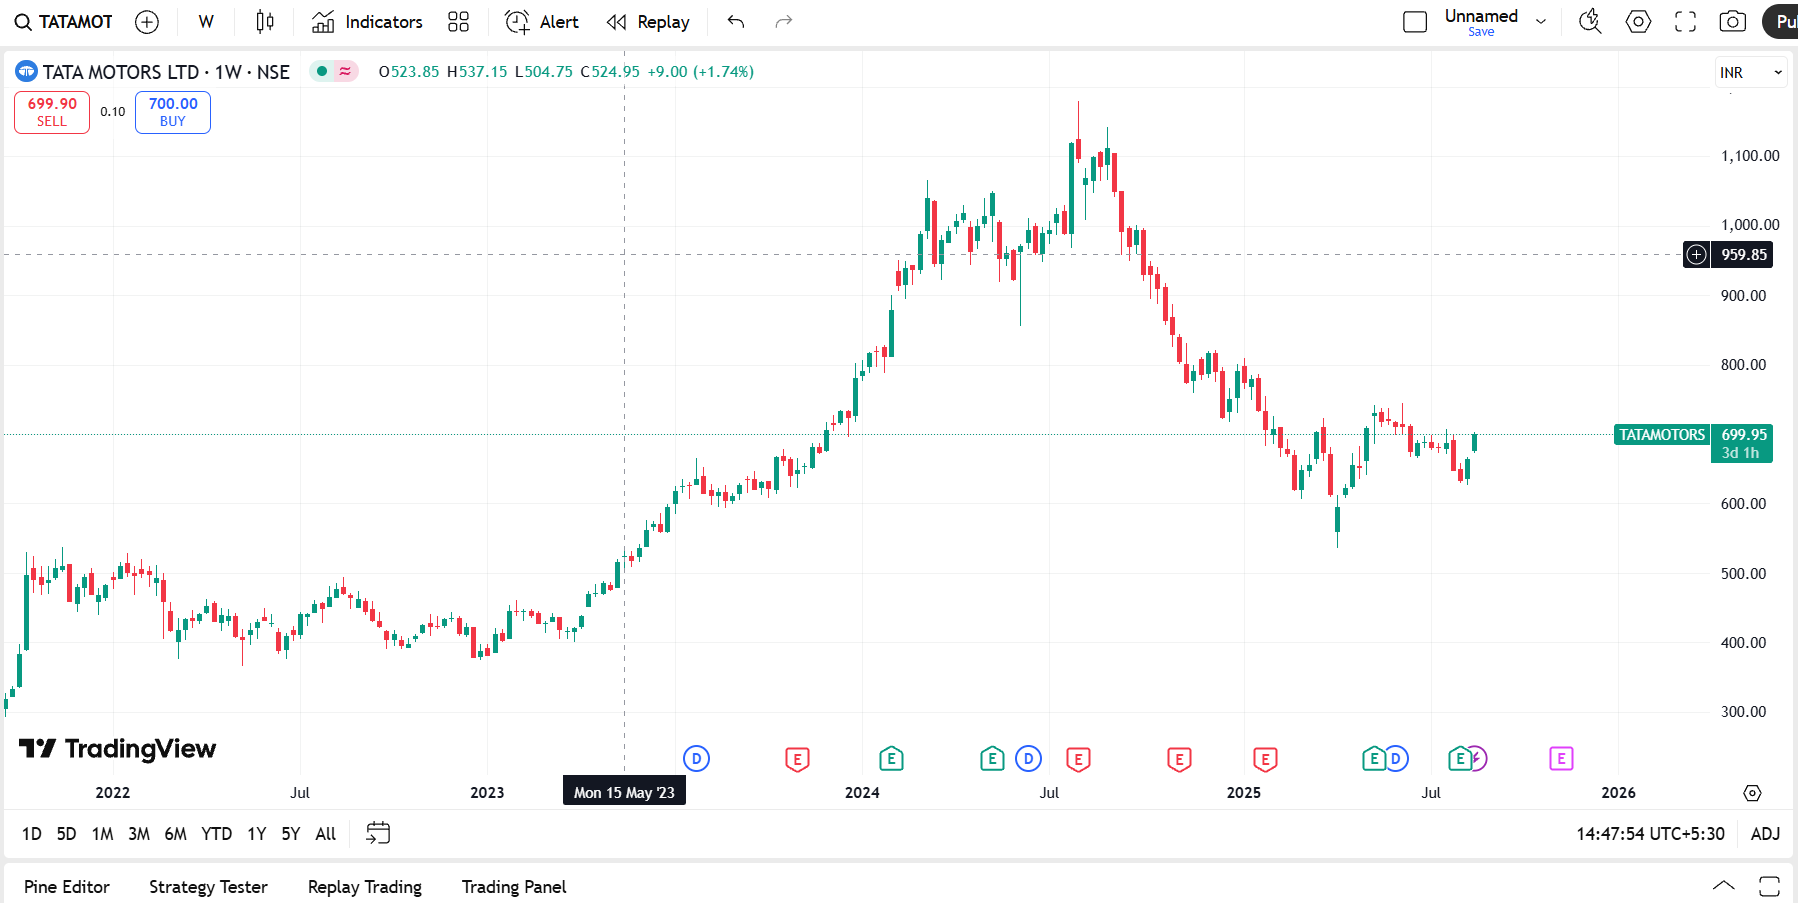Open timezone menu 14:47:54 UTC+5:30

[x=1650, y=834]
